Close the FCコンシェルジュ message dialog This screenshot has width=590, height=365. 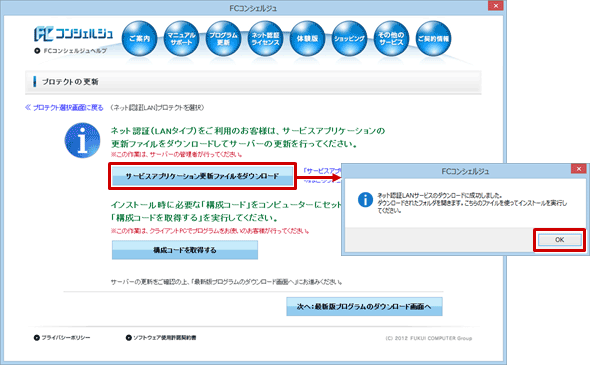pyautogui.click(x=578, y=169)
